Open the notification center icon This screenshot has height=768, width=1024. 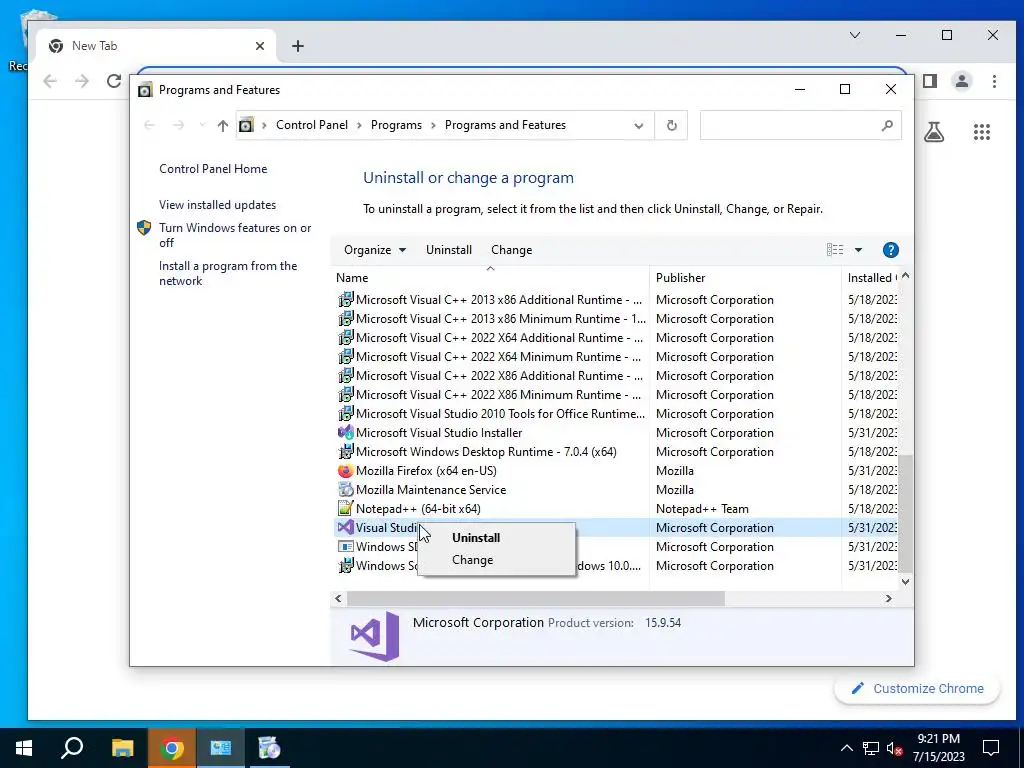point(991,748)
